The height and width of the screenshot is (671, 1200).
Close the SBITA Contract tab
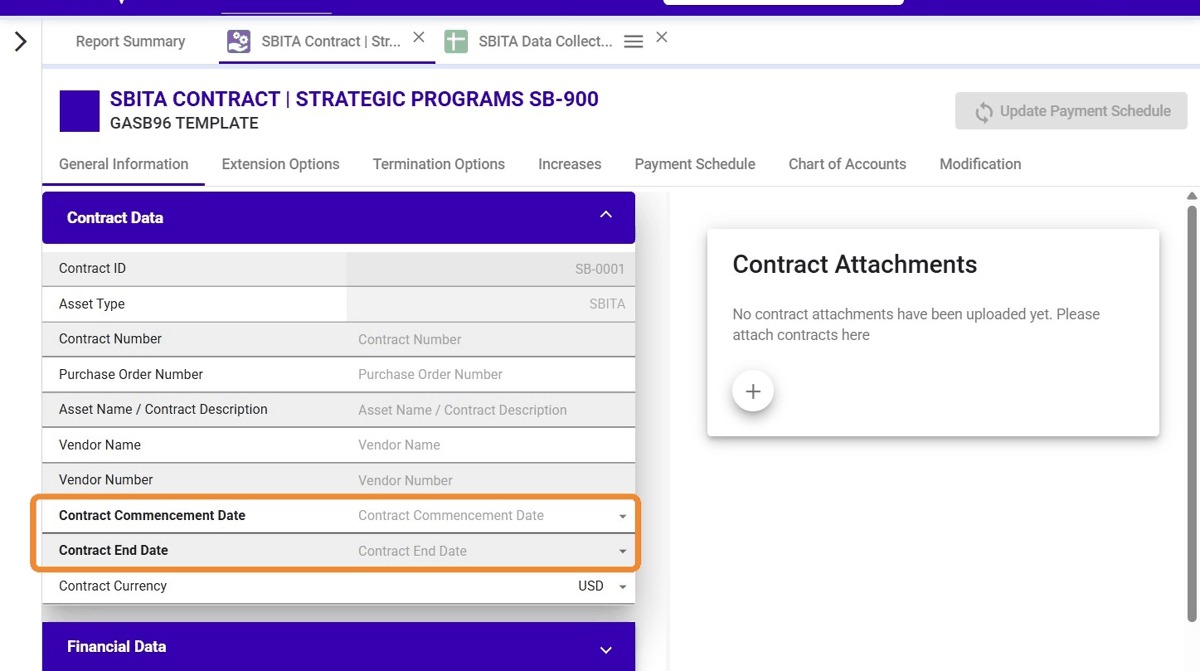(x=419, y=37)
